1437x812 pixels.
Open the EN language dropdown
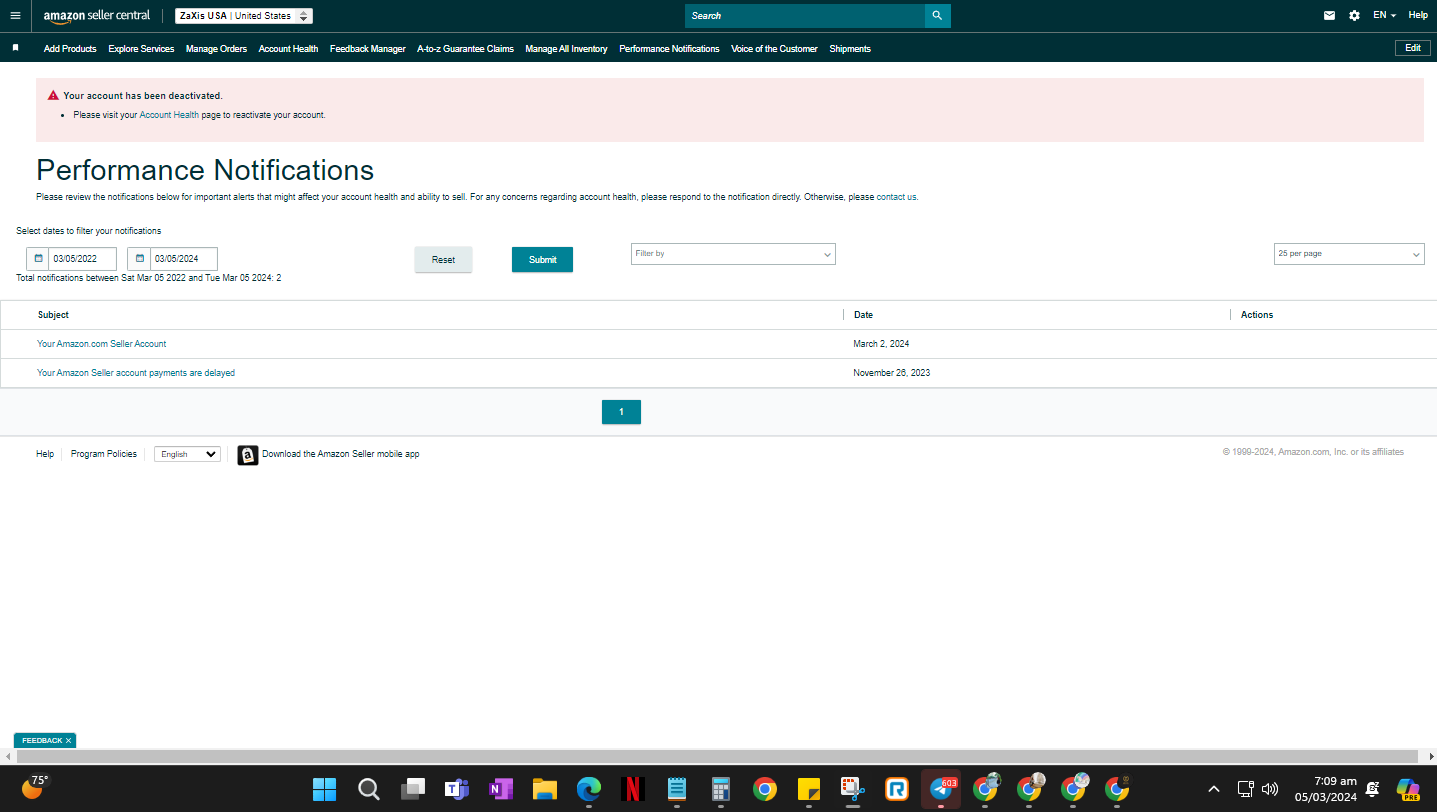1384,15
